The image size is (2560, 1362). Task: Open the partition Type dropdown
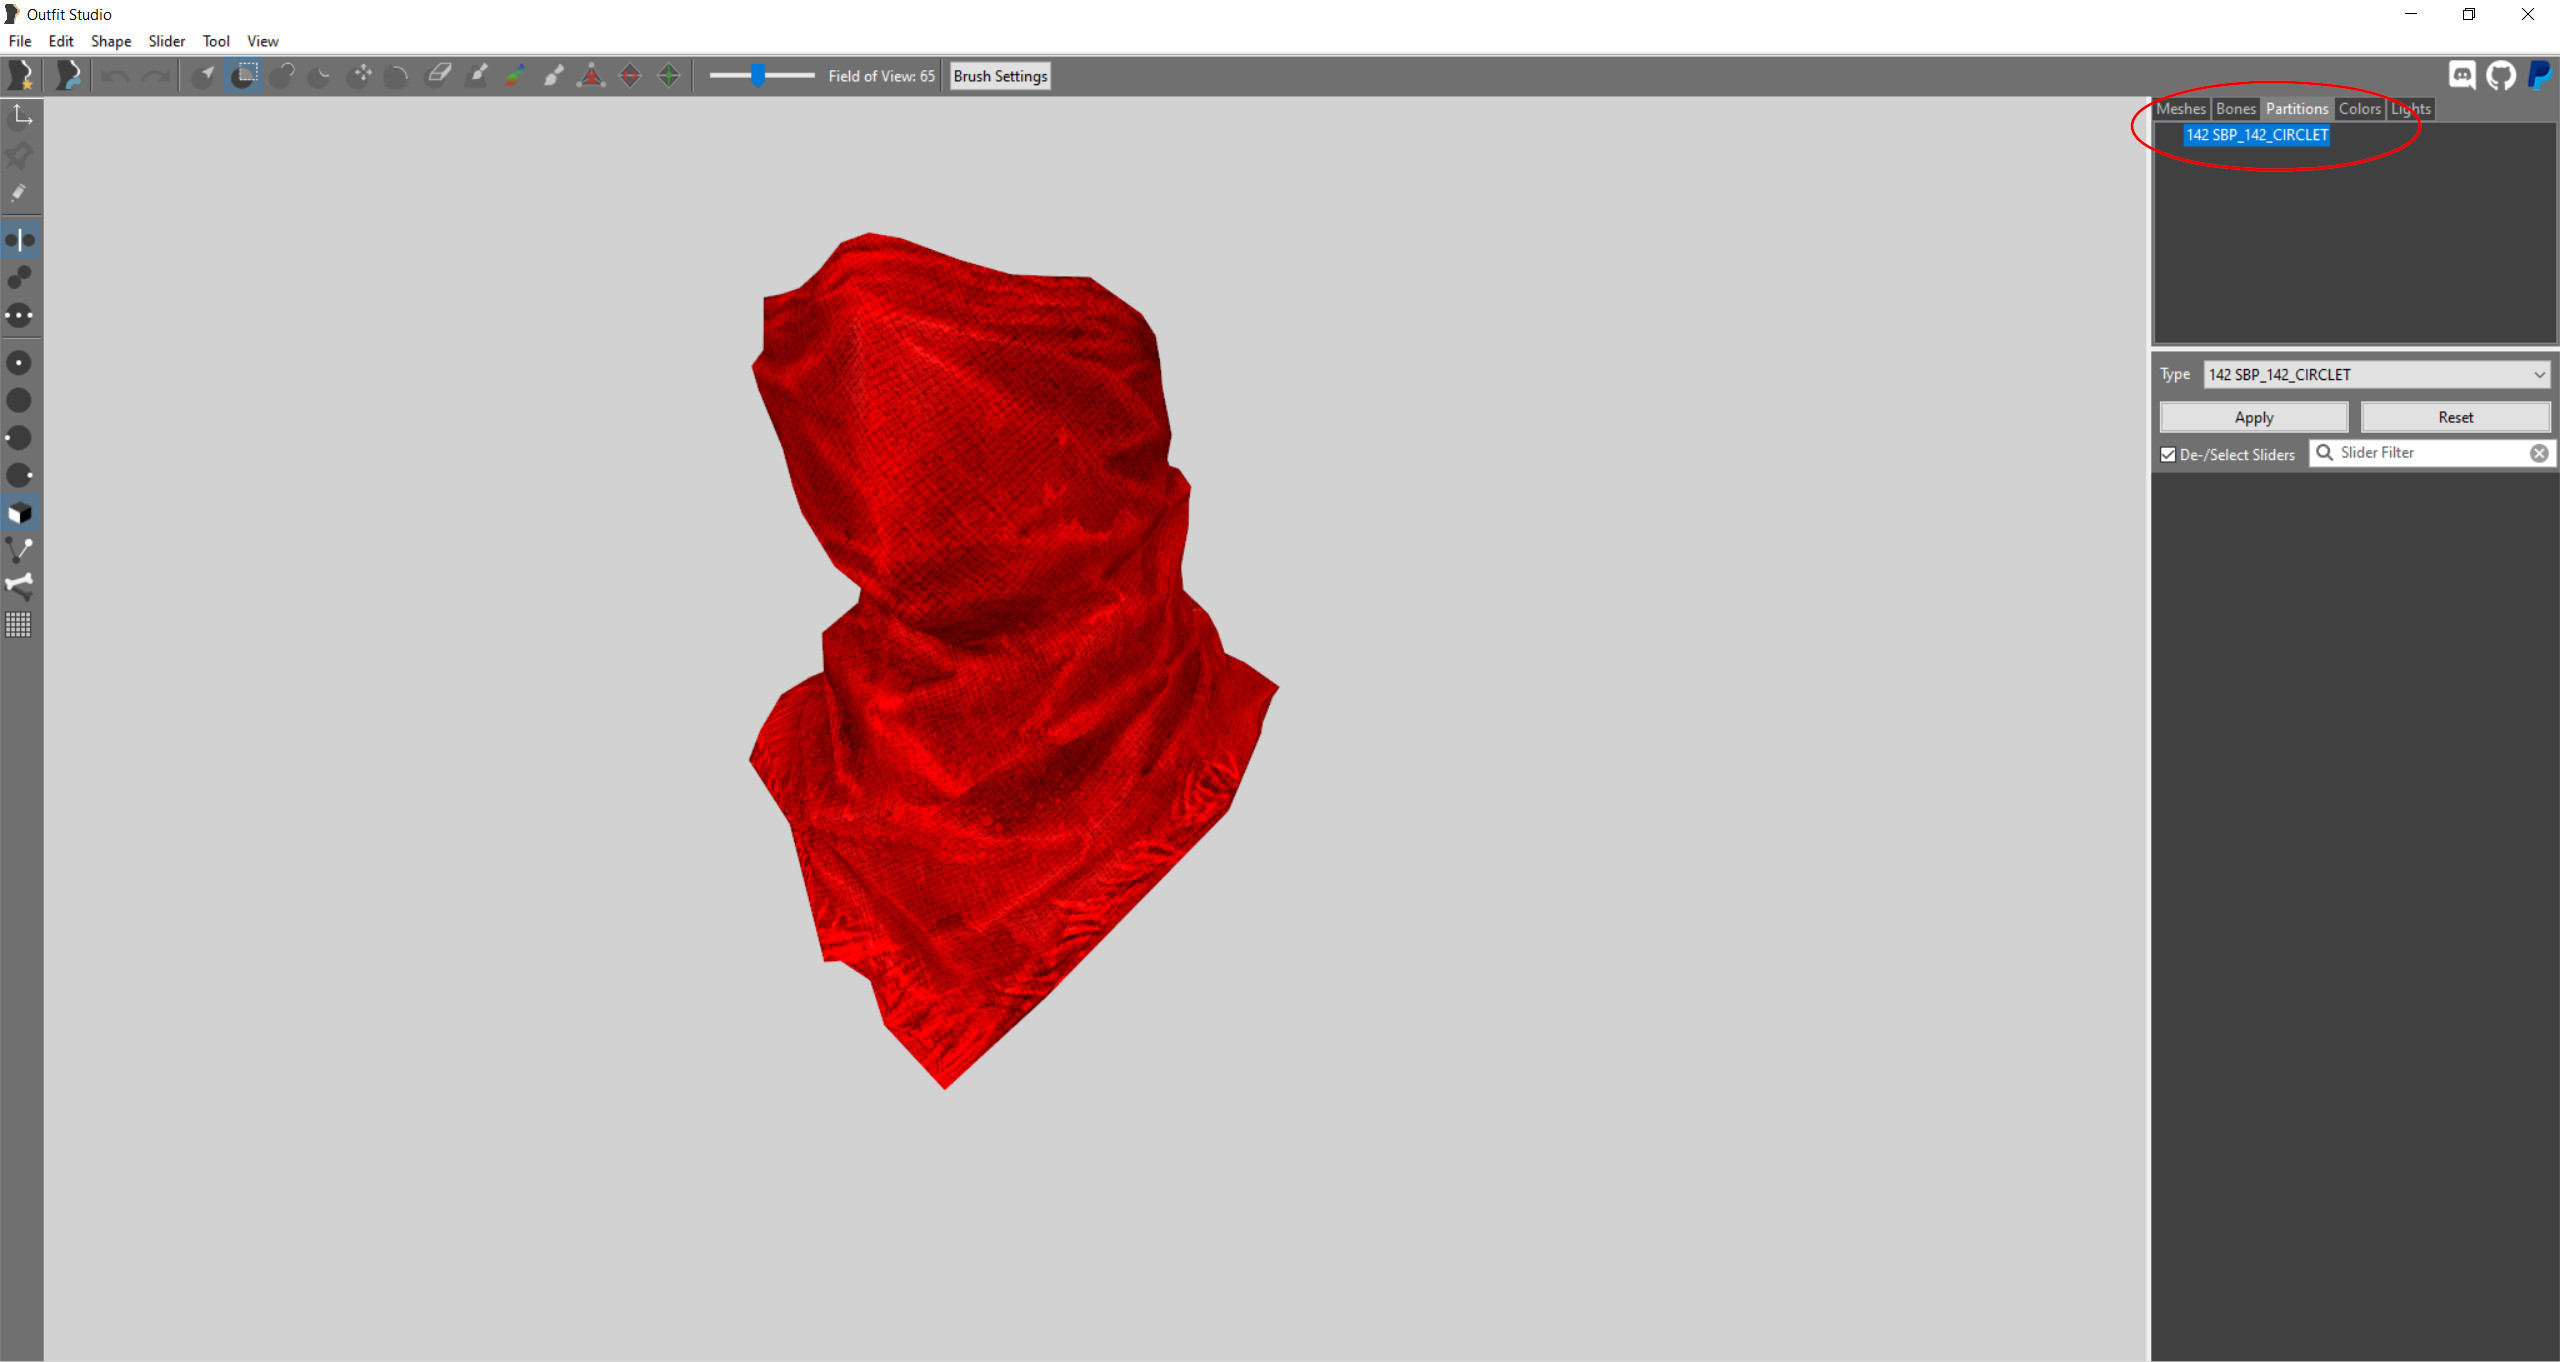point(2376,375)
